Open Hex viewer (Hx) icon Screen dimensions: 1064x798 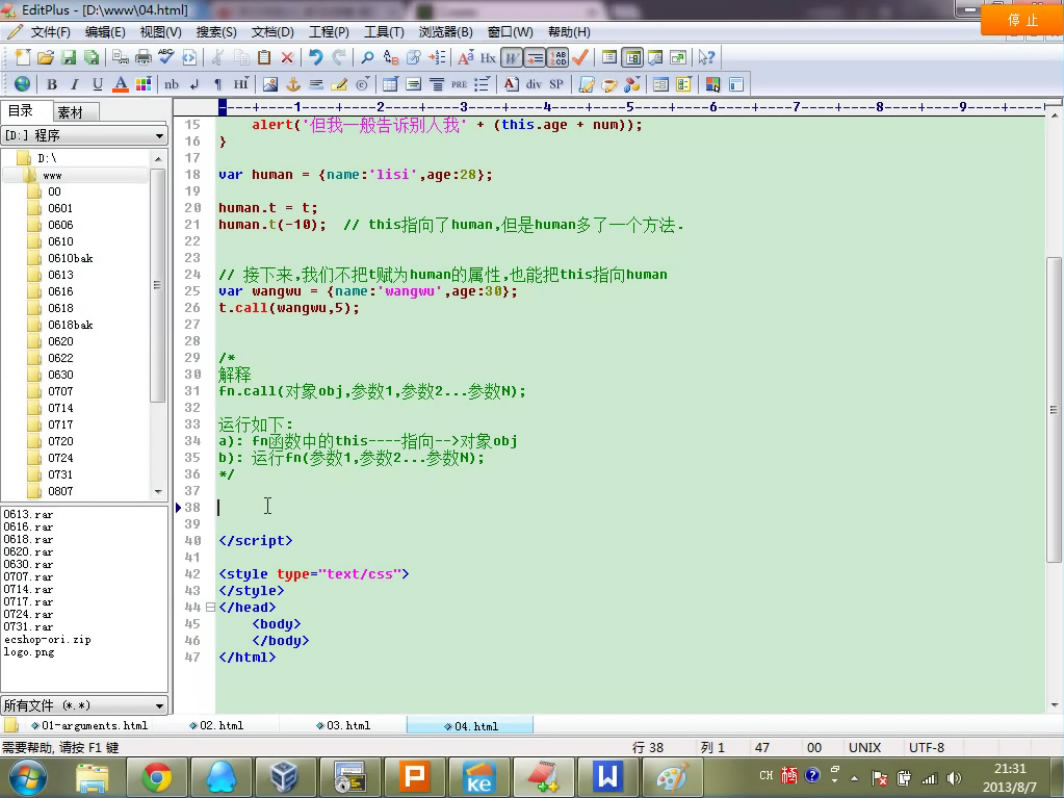coord(488,58)
